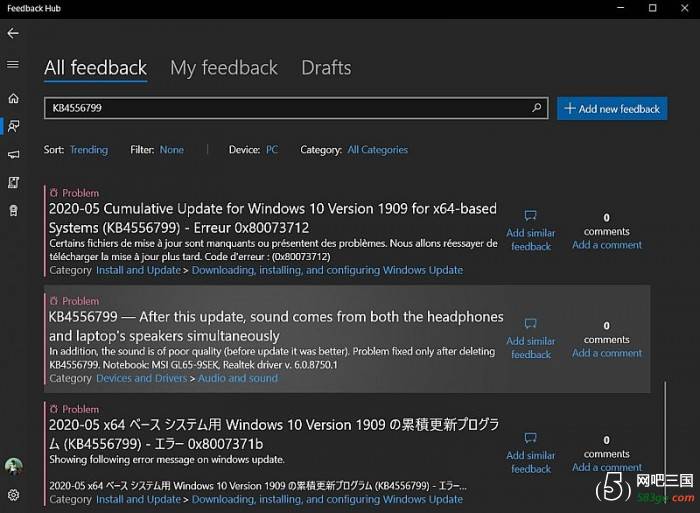
Task: Open the 0x8007371b Japanese feedback title
Action: click(x=274, y=434)
